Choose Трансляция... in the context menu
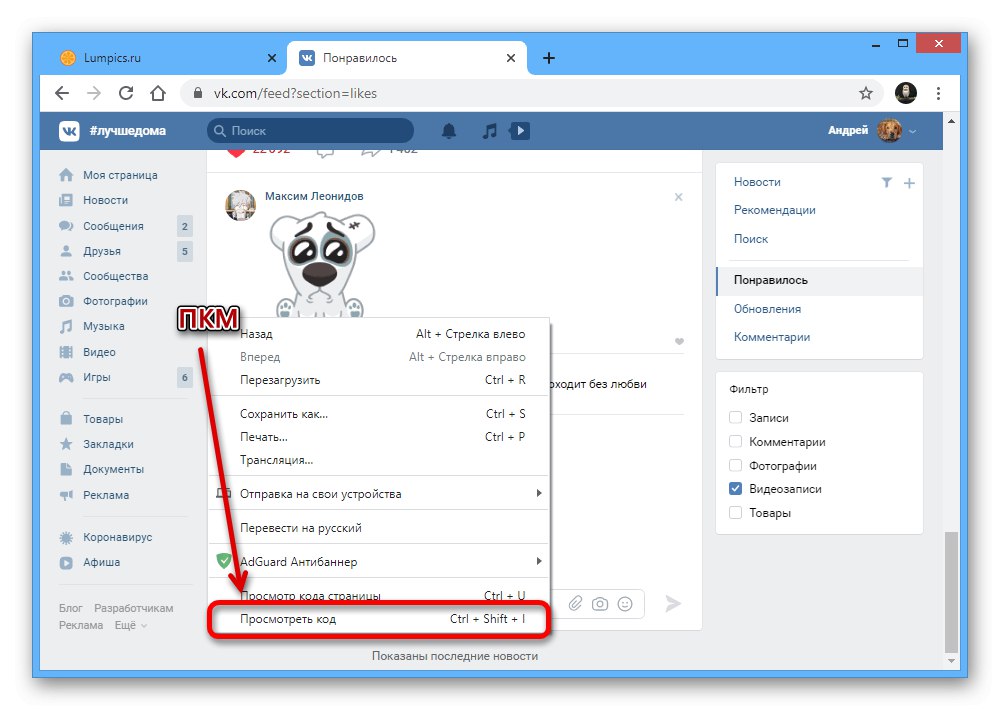 coord(379,460)
